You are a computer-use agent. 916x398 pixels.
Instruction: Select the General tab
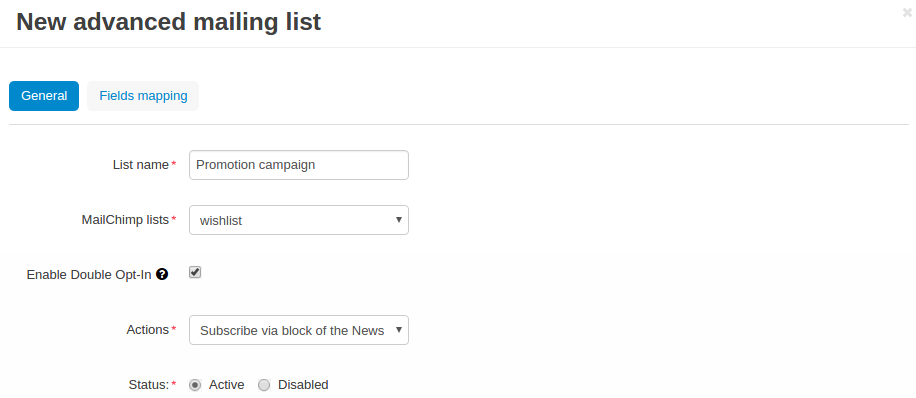click(x=44, y=96)
